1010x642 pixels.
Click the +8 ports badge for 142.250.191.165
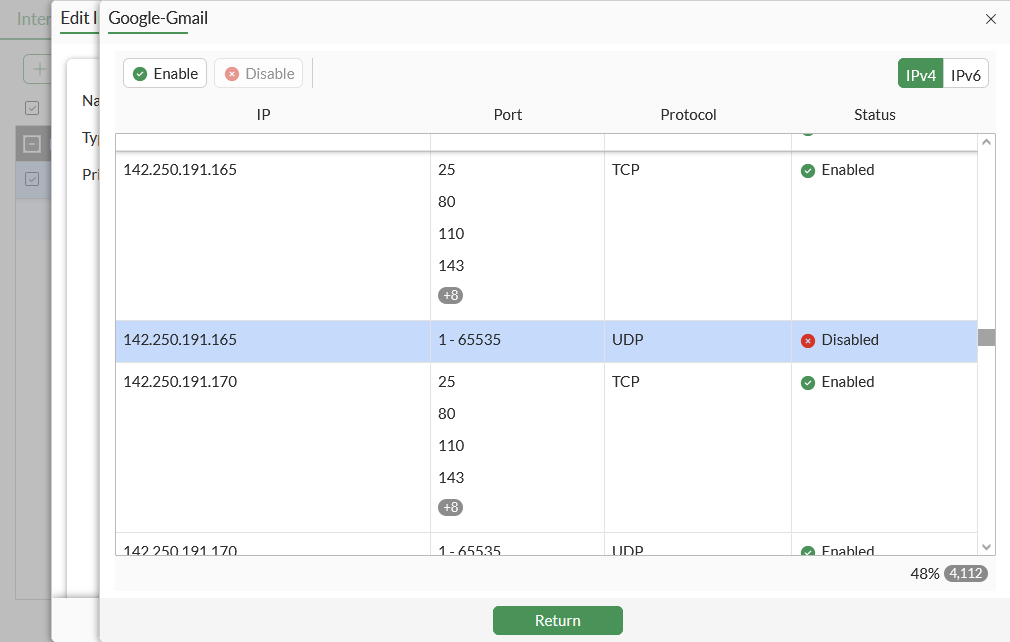pos(450,296)
